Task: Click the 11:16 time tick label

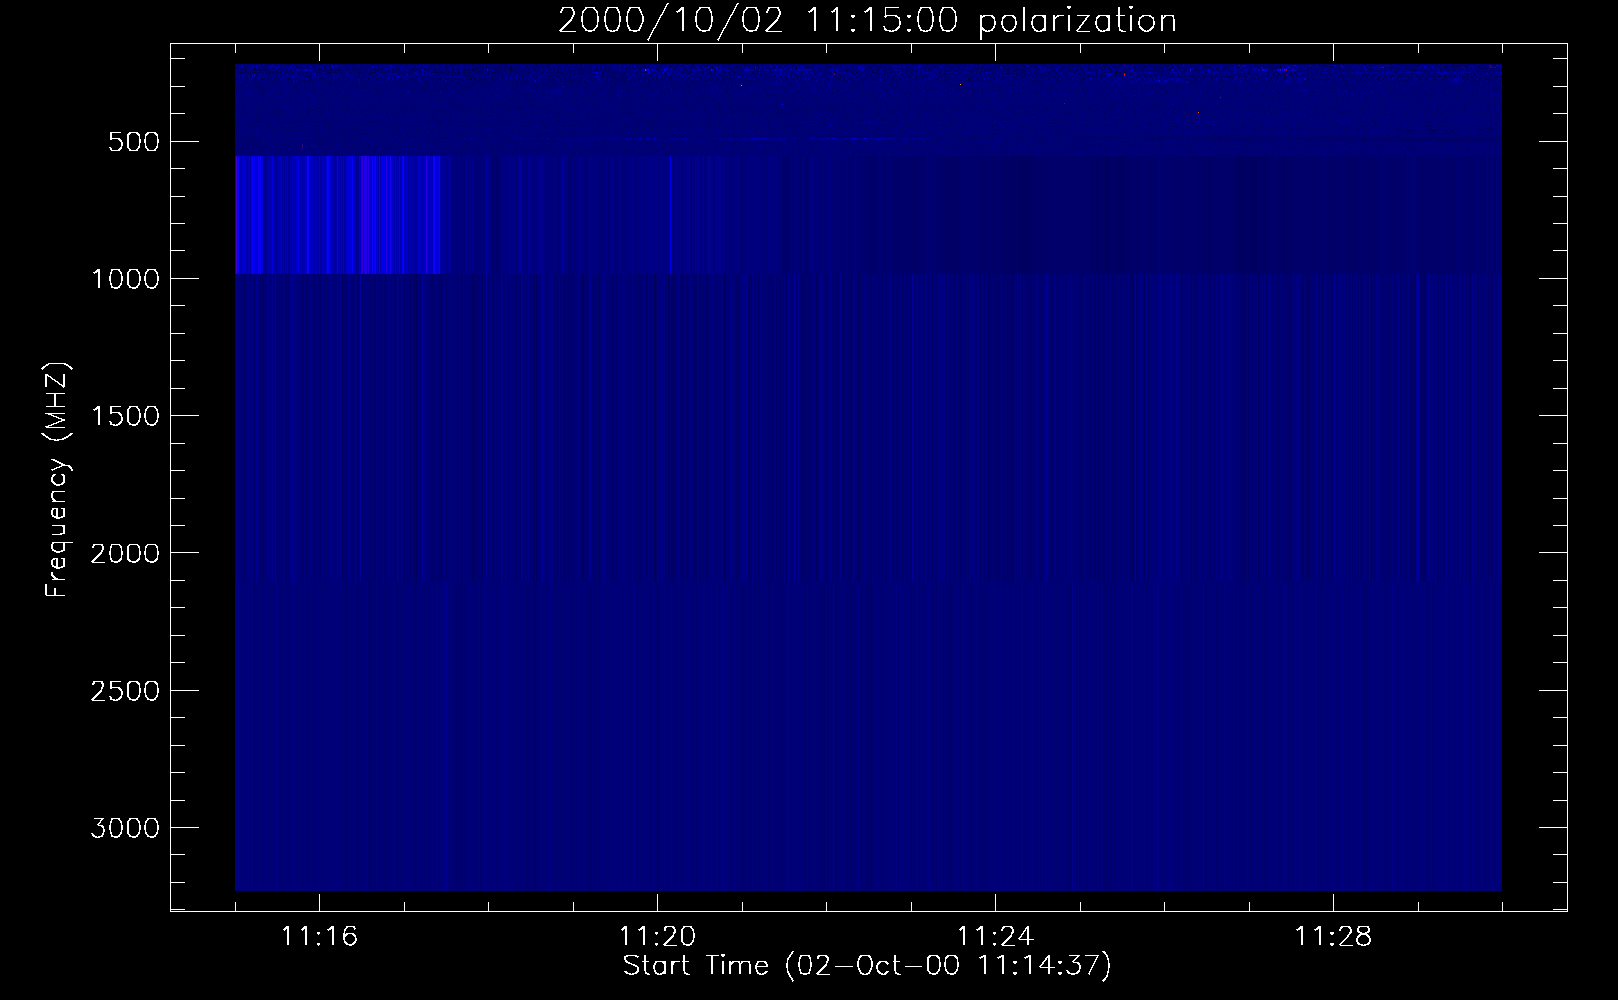Action: 319,937
